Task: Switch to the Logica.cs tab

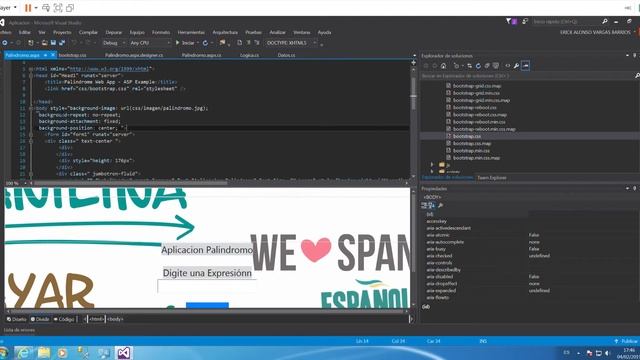Action: pyautogui.click(x=249, y=55)
